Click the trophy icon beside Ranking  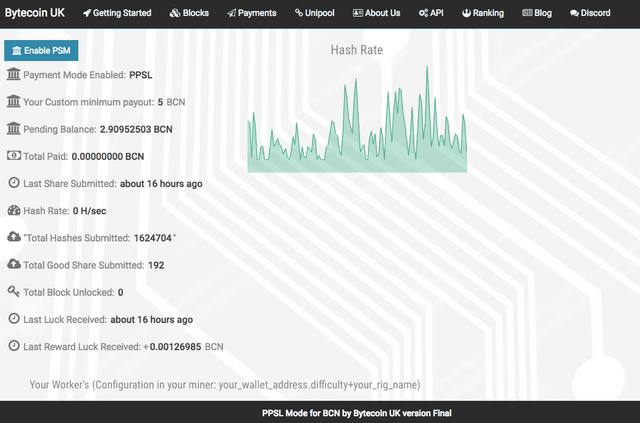[467, 13]
